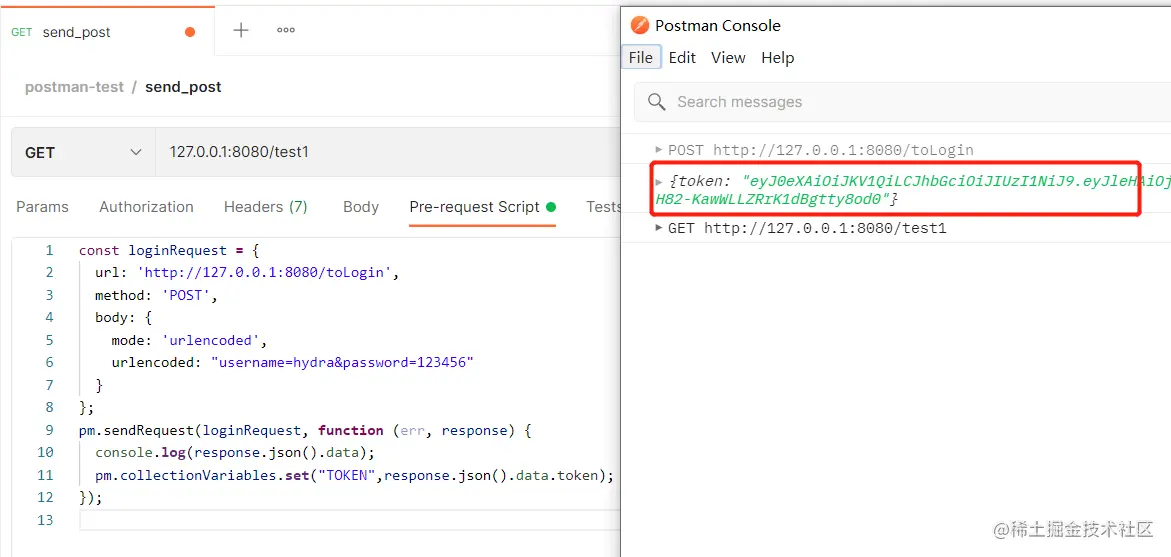Click 'urlencoded' mode value on line 5

211,340
